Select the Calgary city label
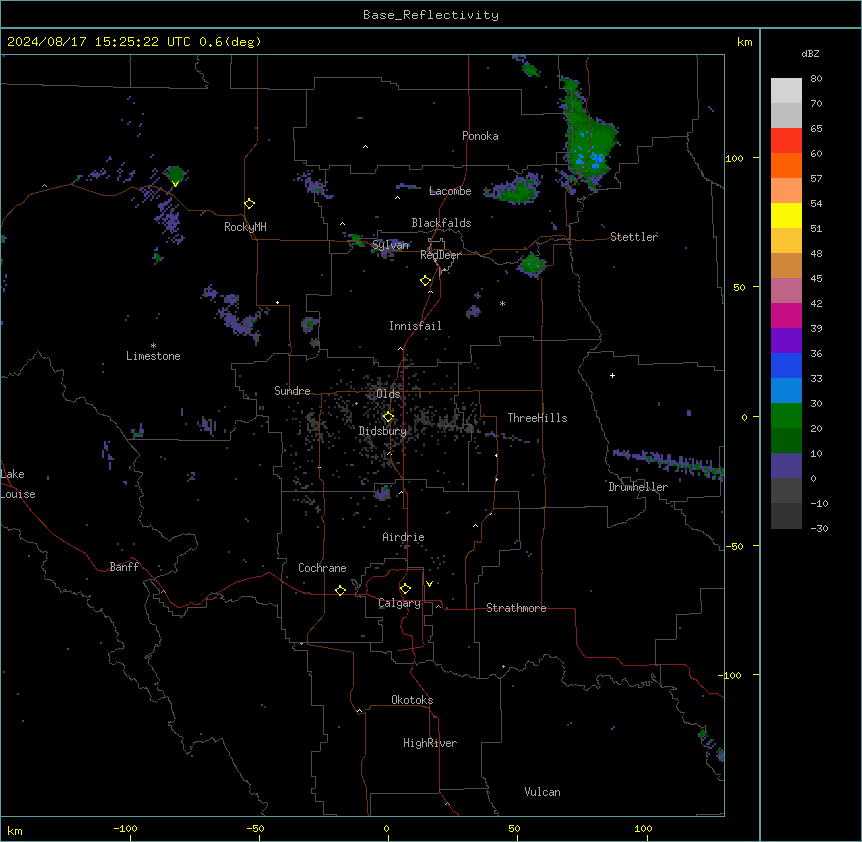This screenshot has width=862, height=842. [x=400, y=603]
